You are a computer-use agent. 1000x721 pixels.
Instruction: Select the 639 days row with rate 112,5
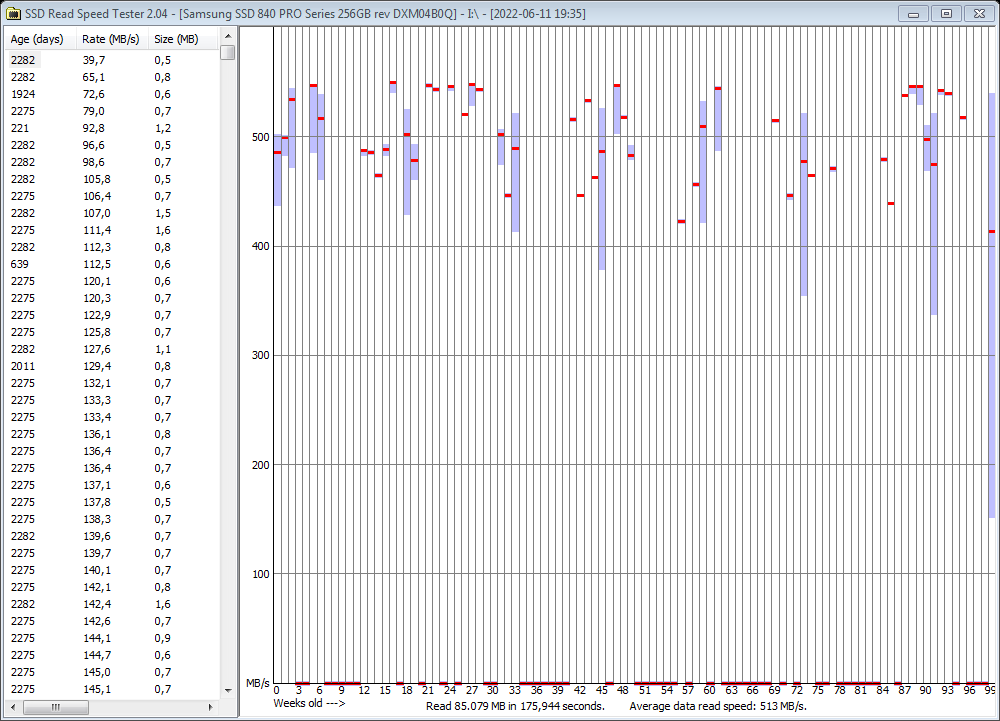pyautogui.click(x=112, y=264)
